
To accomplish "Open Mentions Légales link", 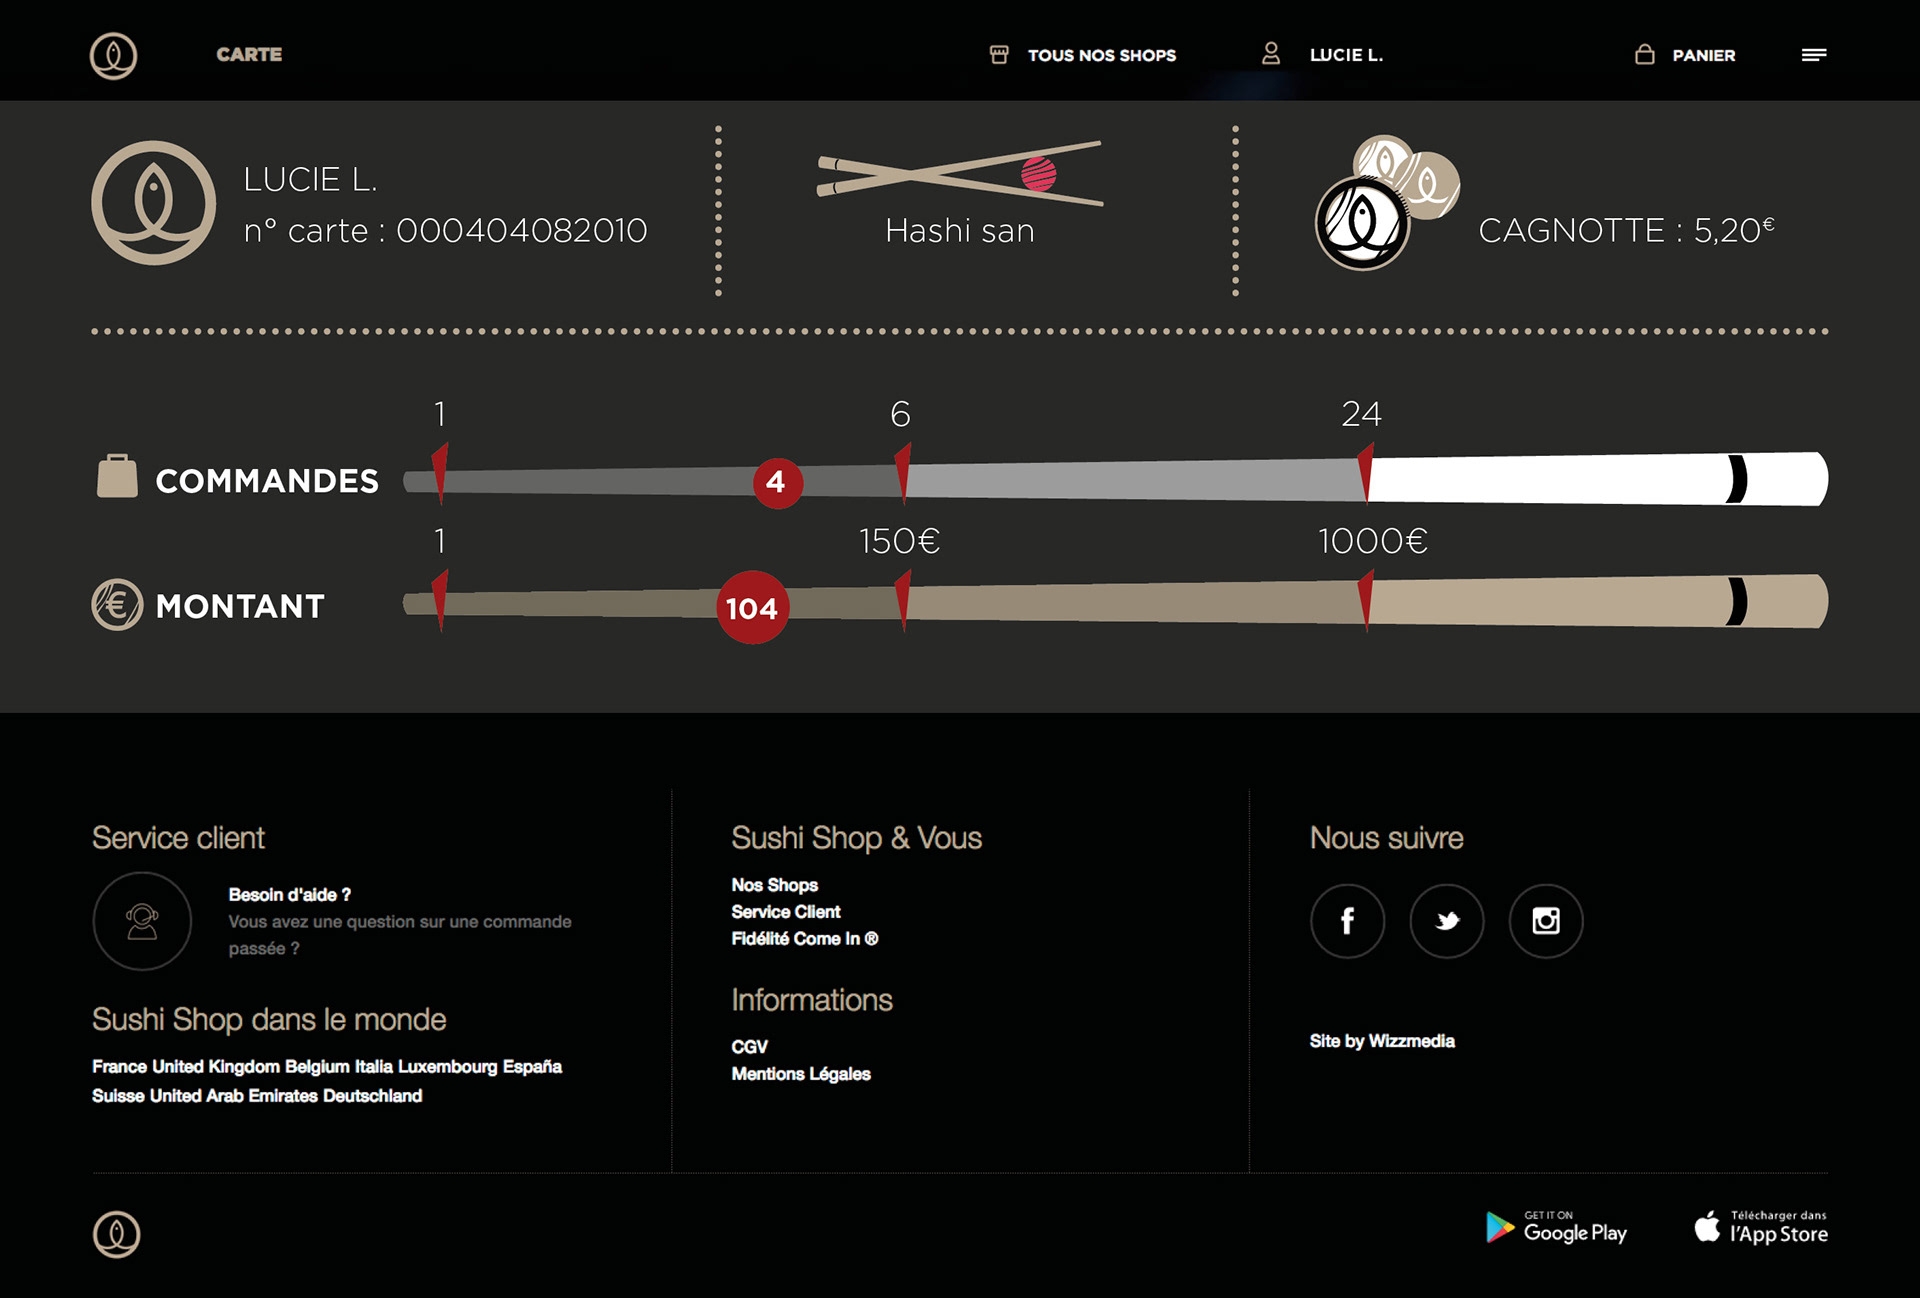I will (800, 1074).
